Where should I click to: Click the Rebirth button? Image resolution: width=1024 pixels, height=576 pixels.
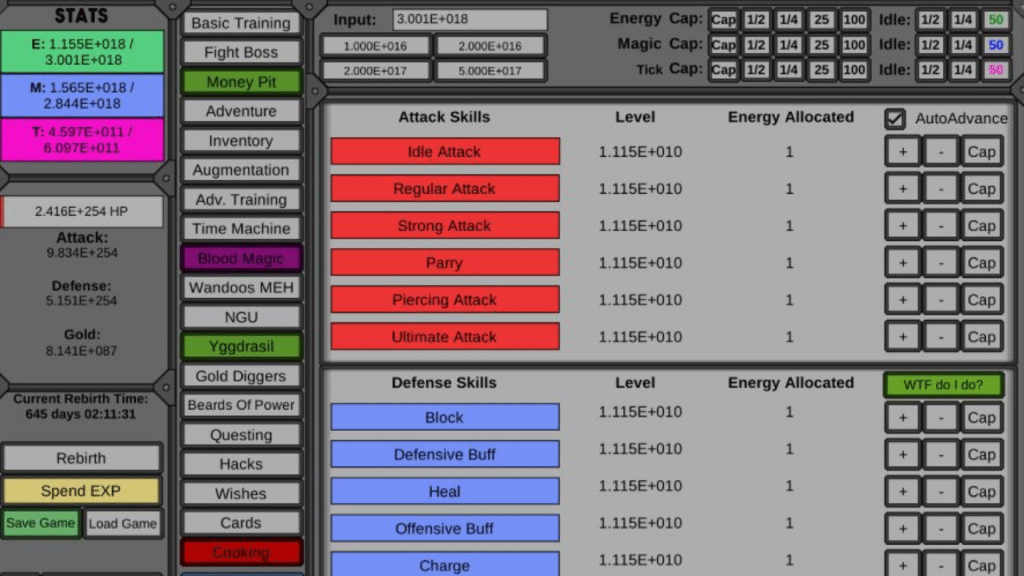[81, 458]
